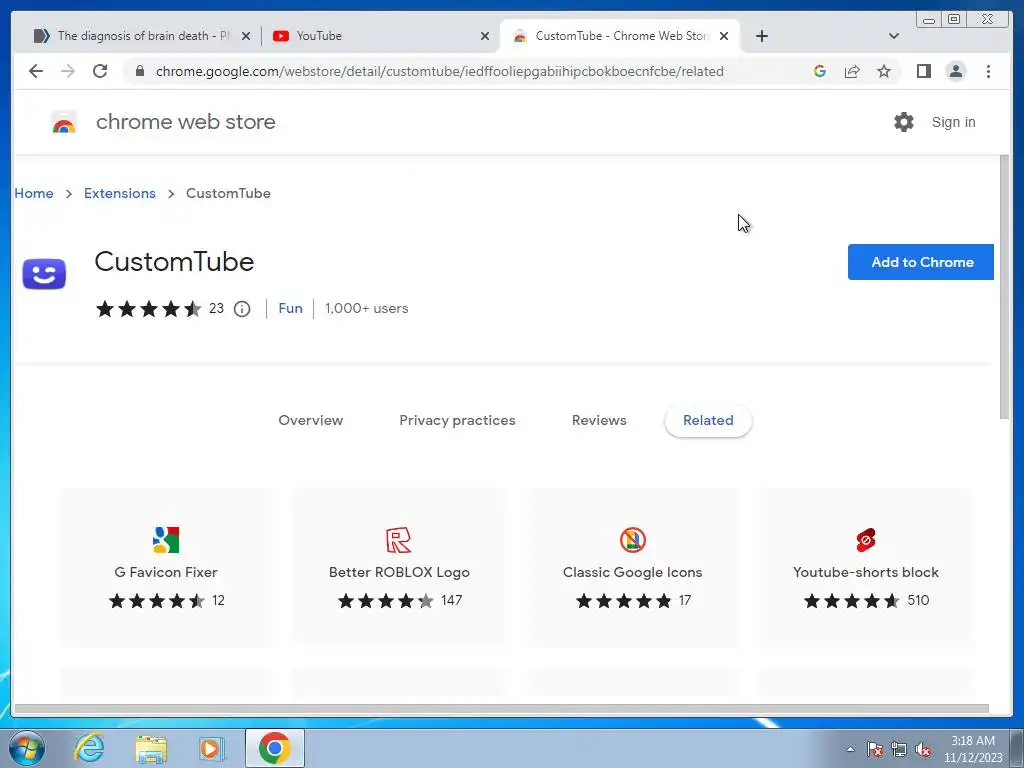The height and width of the screenshot is (768, 1024).
Task: Open the Classic Google Icons icon
Action: [632, 540]
